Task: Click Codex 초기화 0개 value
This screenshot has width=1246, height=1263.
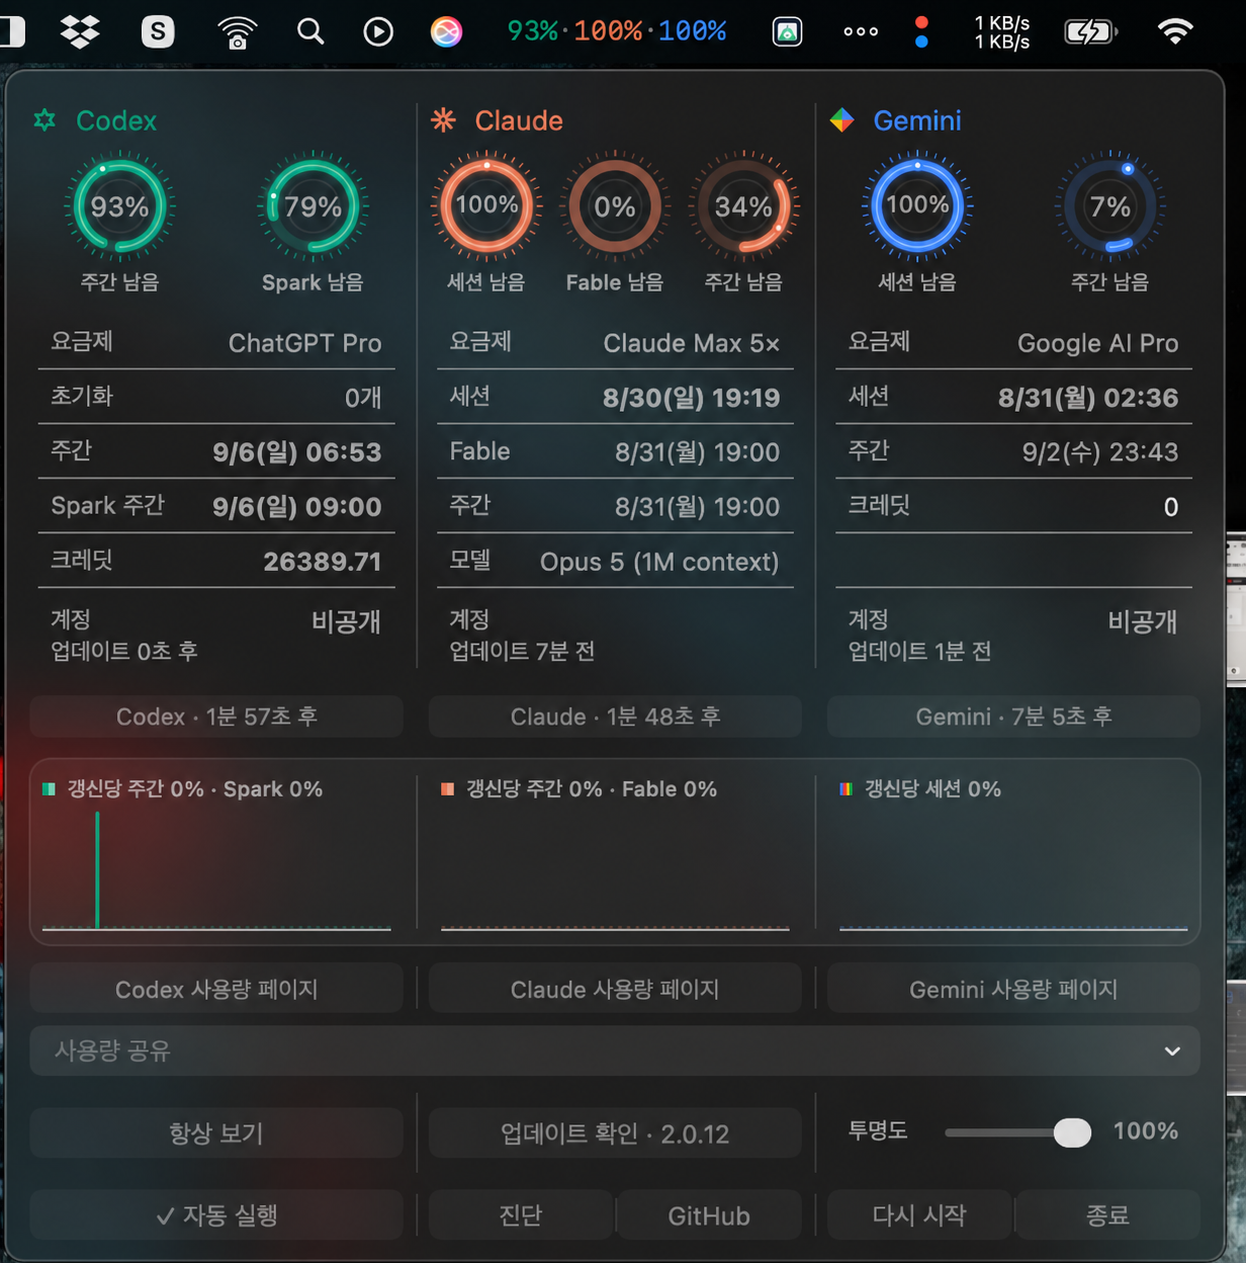Action: [363, 398]
